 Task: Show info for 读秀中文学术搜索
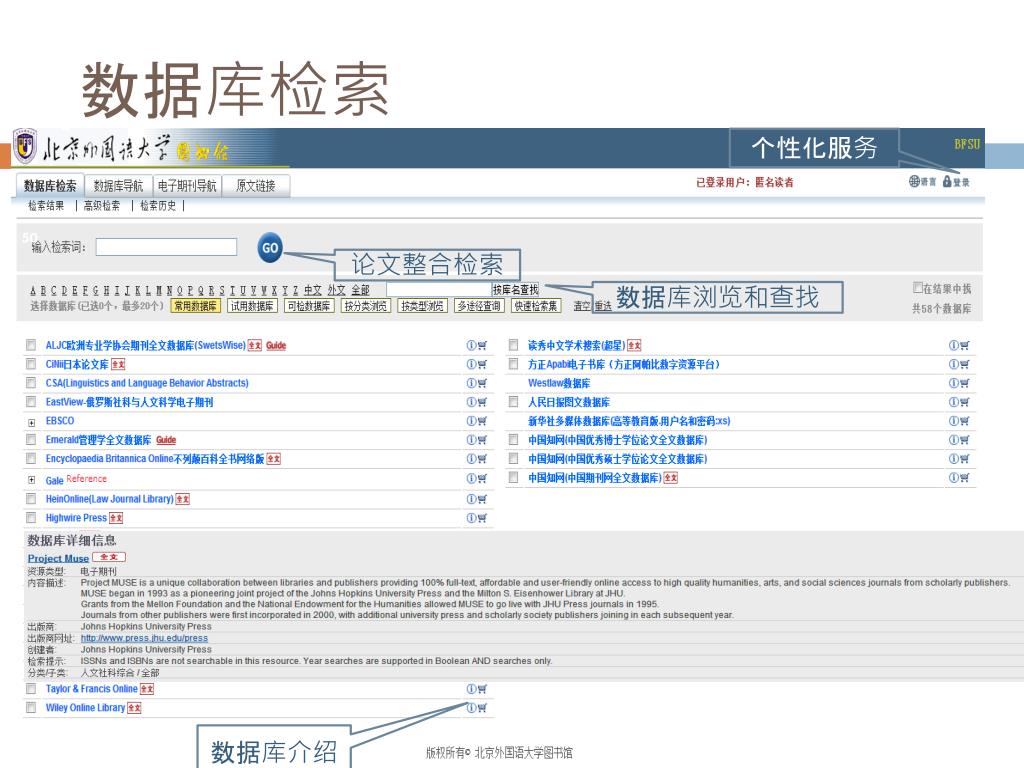[953, 345]
